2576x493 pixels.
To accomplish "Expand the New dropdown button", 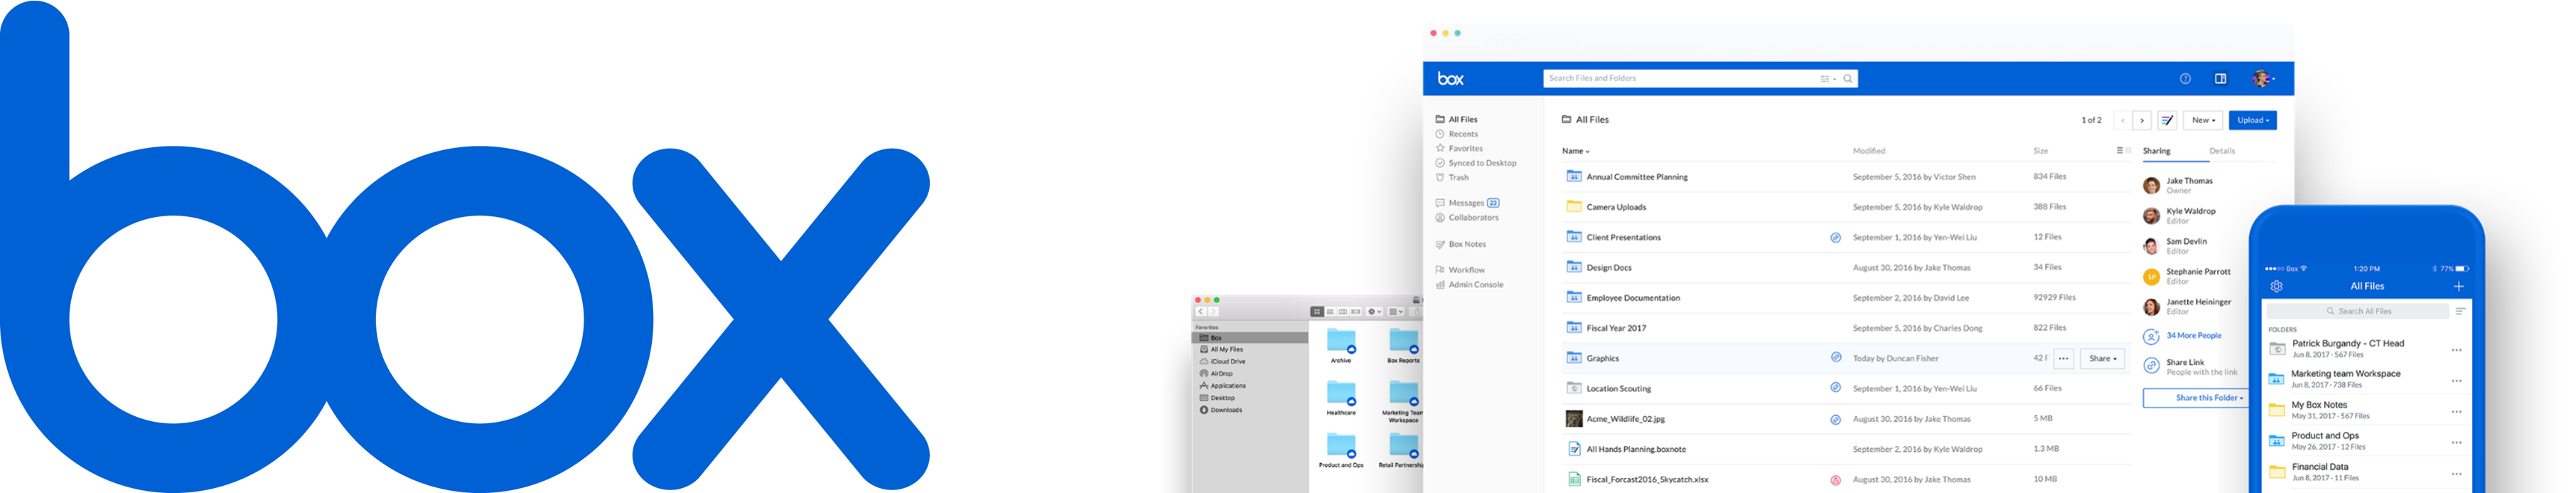I will point(2202,120).
